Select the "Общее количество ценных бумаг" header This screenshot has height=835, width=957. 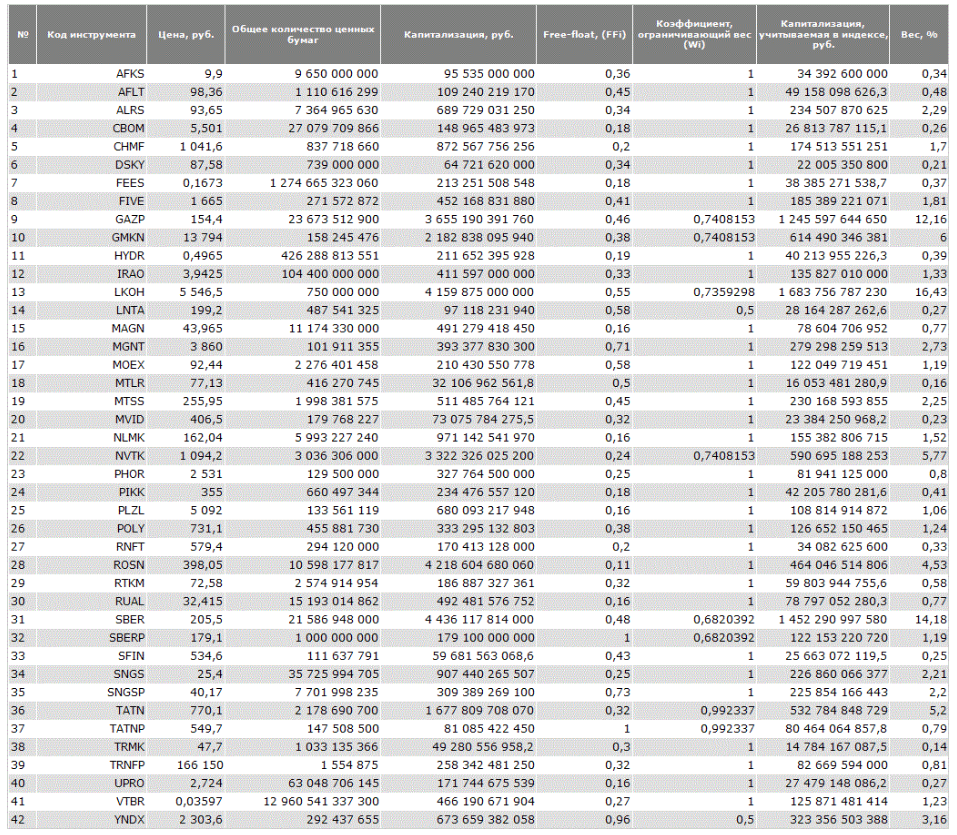tap(303, 35)
